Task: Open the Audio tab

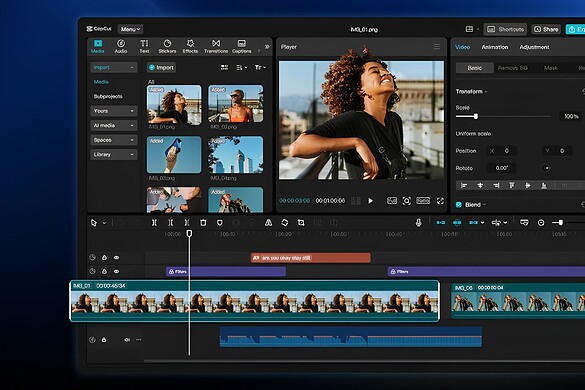Action: coord(121,47)
